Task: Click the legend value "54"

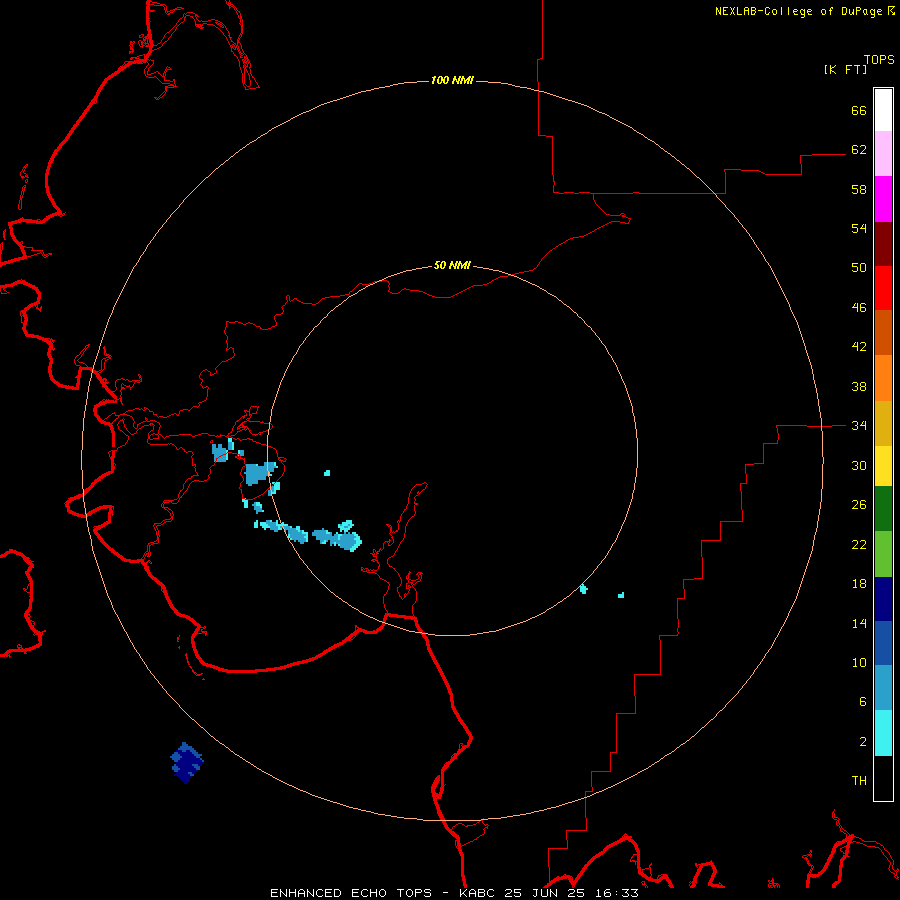Action: pyautogui.click(x=859, y=228)
